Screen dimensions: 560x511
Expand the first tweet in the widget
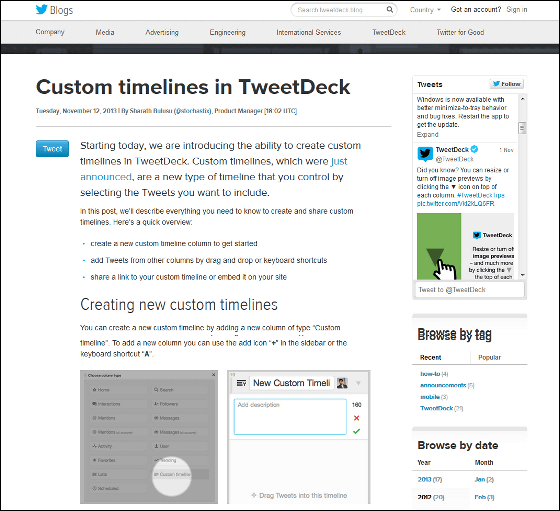428,134
